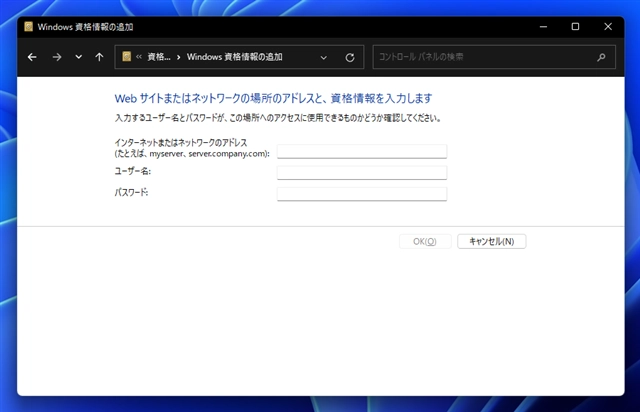Viewport: 640px width, 412px height.
Task: Click the パスワード: label
Action: click(131, 193)
